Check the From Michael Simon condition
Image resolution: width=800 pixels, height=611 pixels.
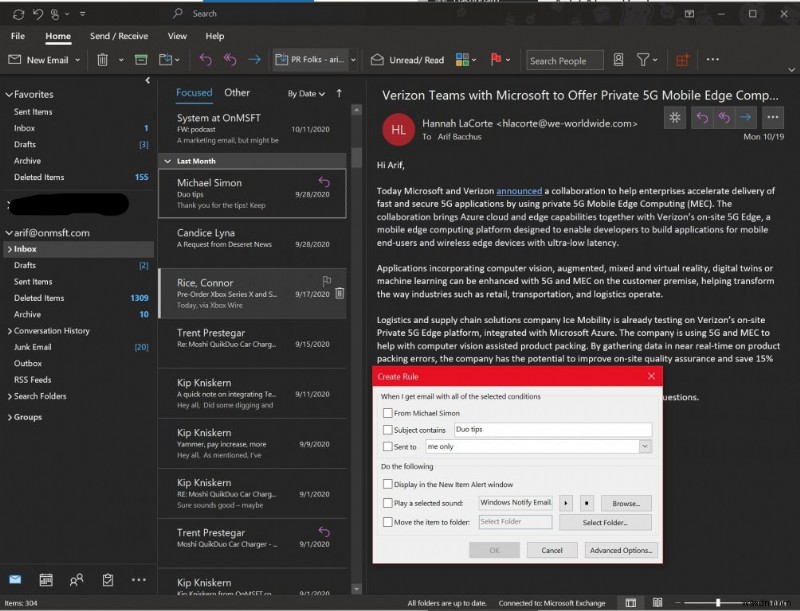coord(387,413)
